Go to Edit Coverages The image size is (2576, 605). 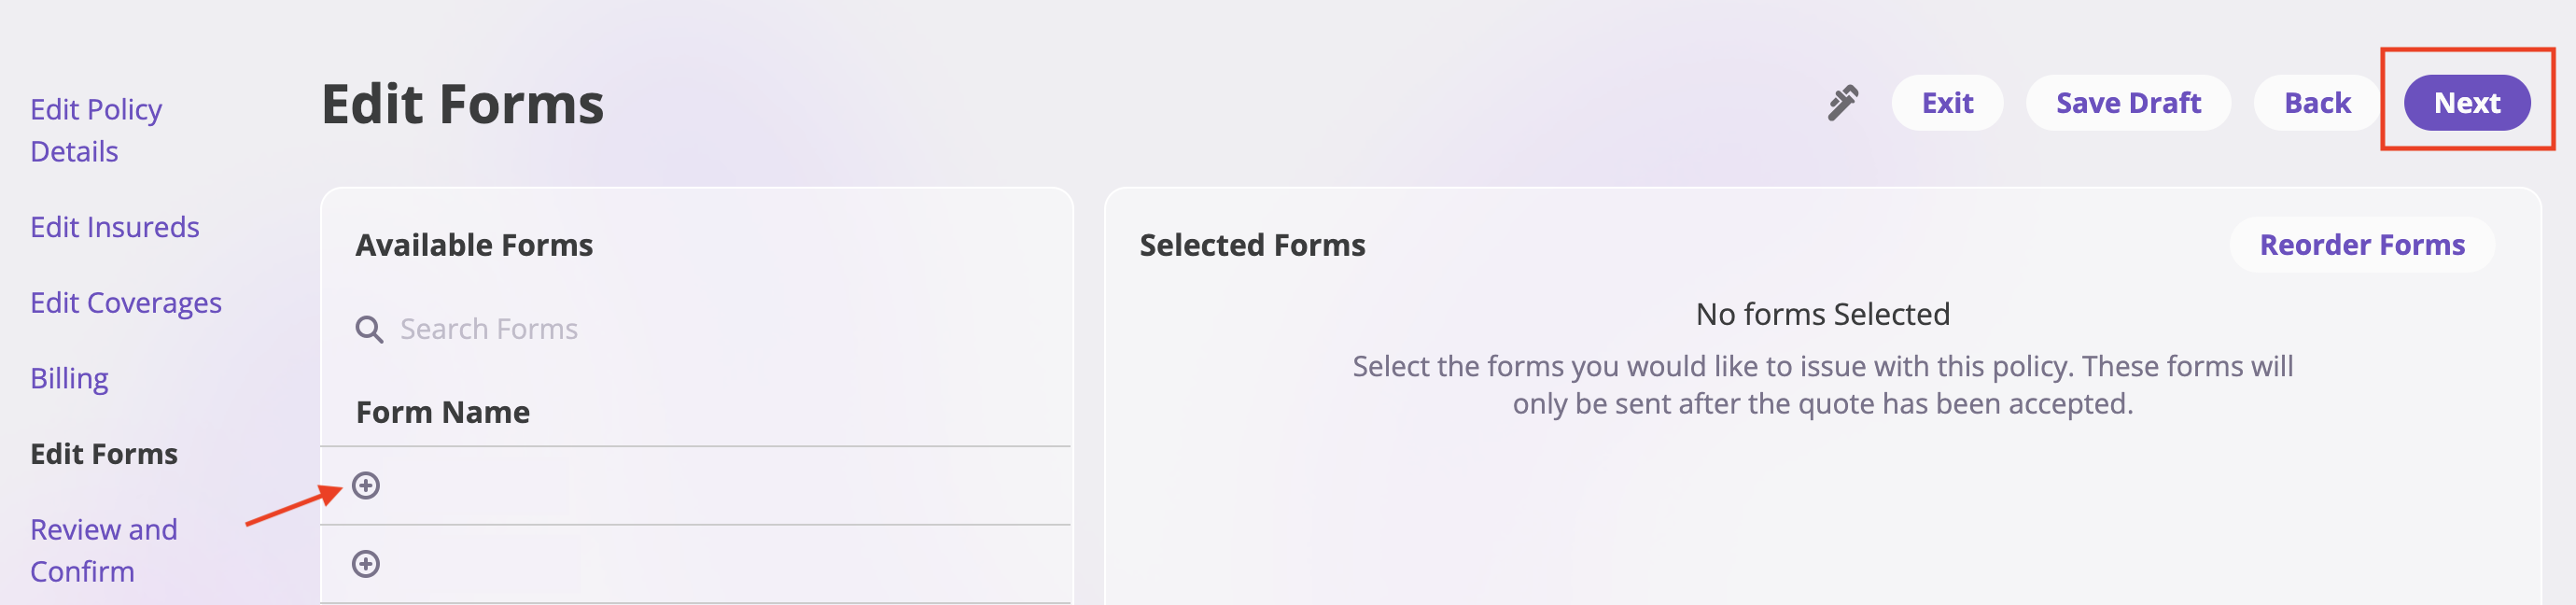(127, 302)
